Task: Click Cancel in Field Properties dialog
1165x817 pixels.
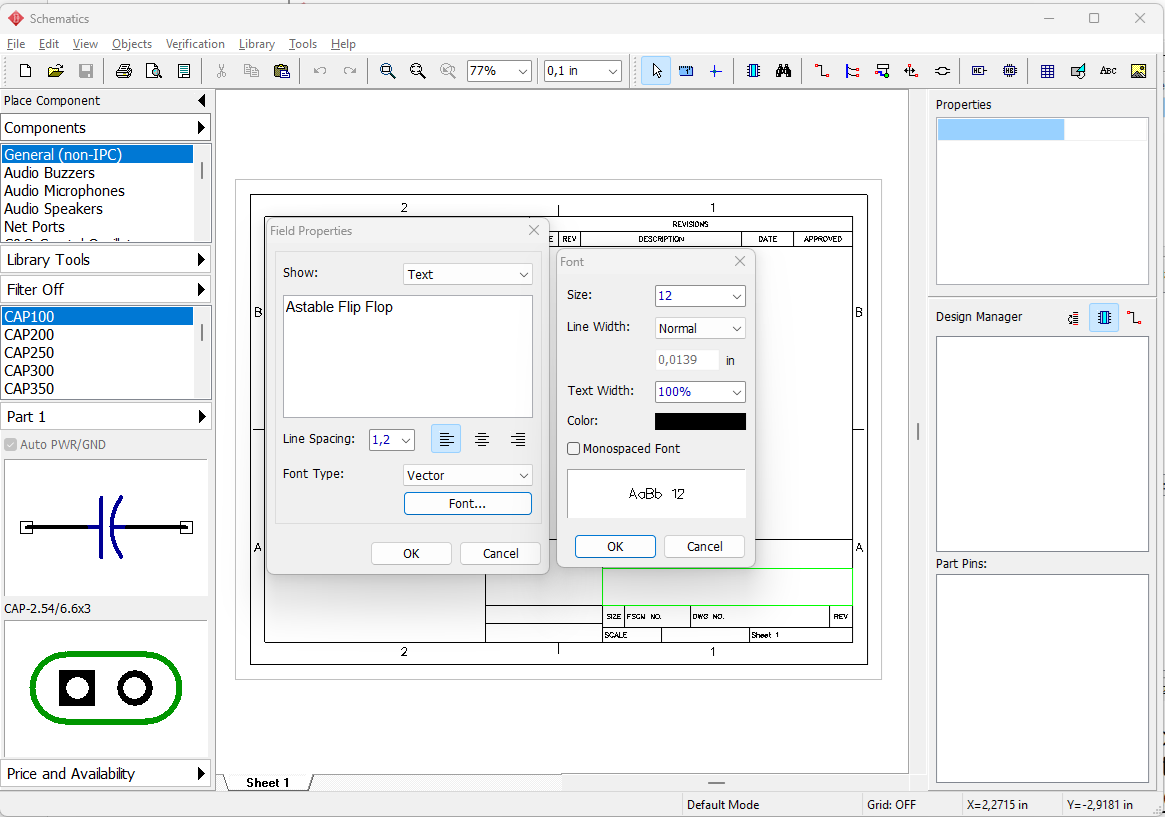Action: click(500, 553)
